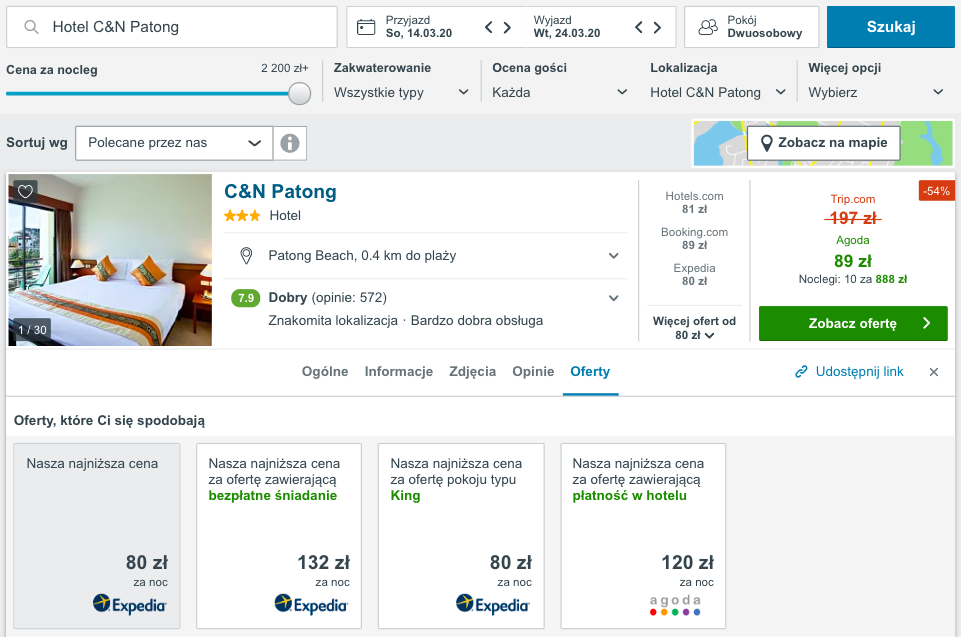Expand the Patong Beach location details
The width and height of the screenshot is (961, 637).
(613, 256)
